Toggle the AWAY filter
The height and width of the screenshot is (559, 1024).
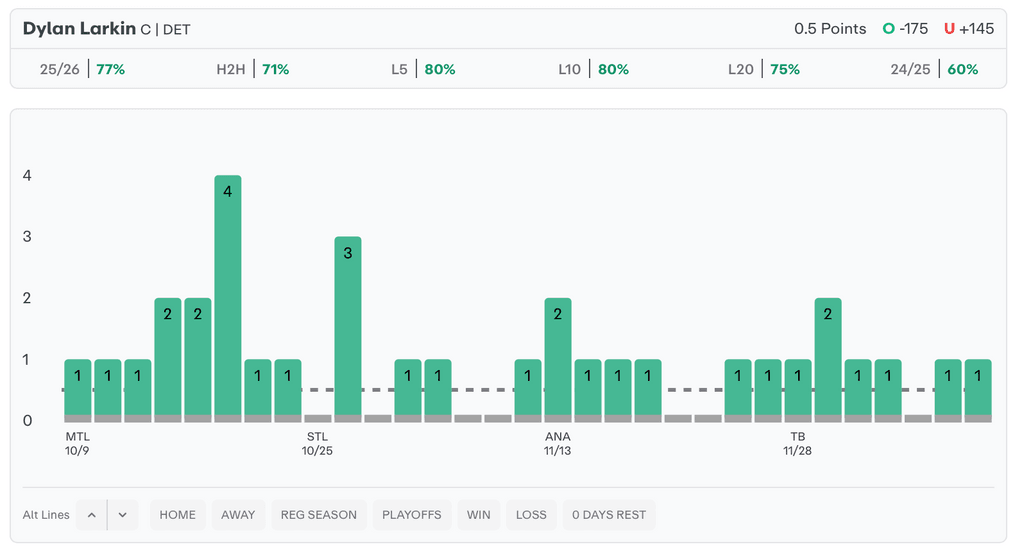(x=238, y=515)
